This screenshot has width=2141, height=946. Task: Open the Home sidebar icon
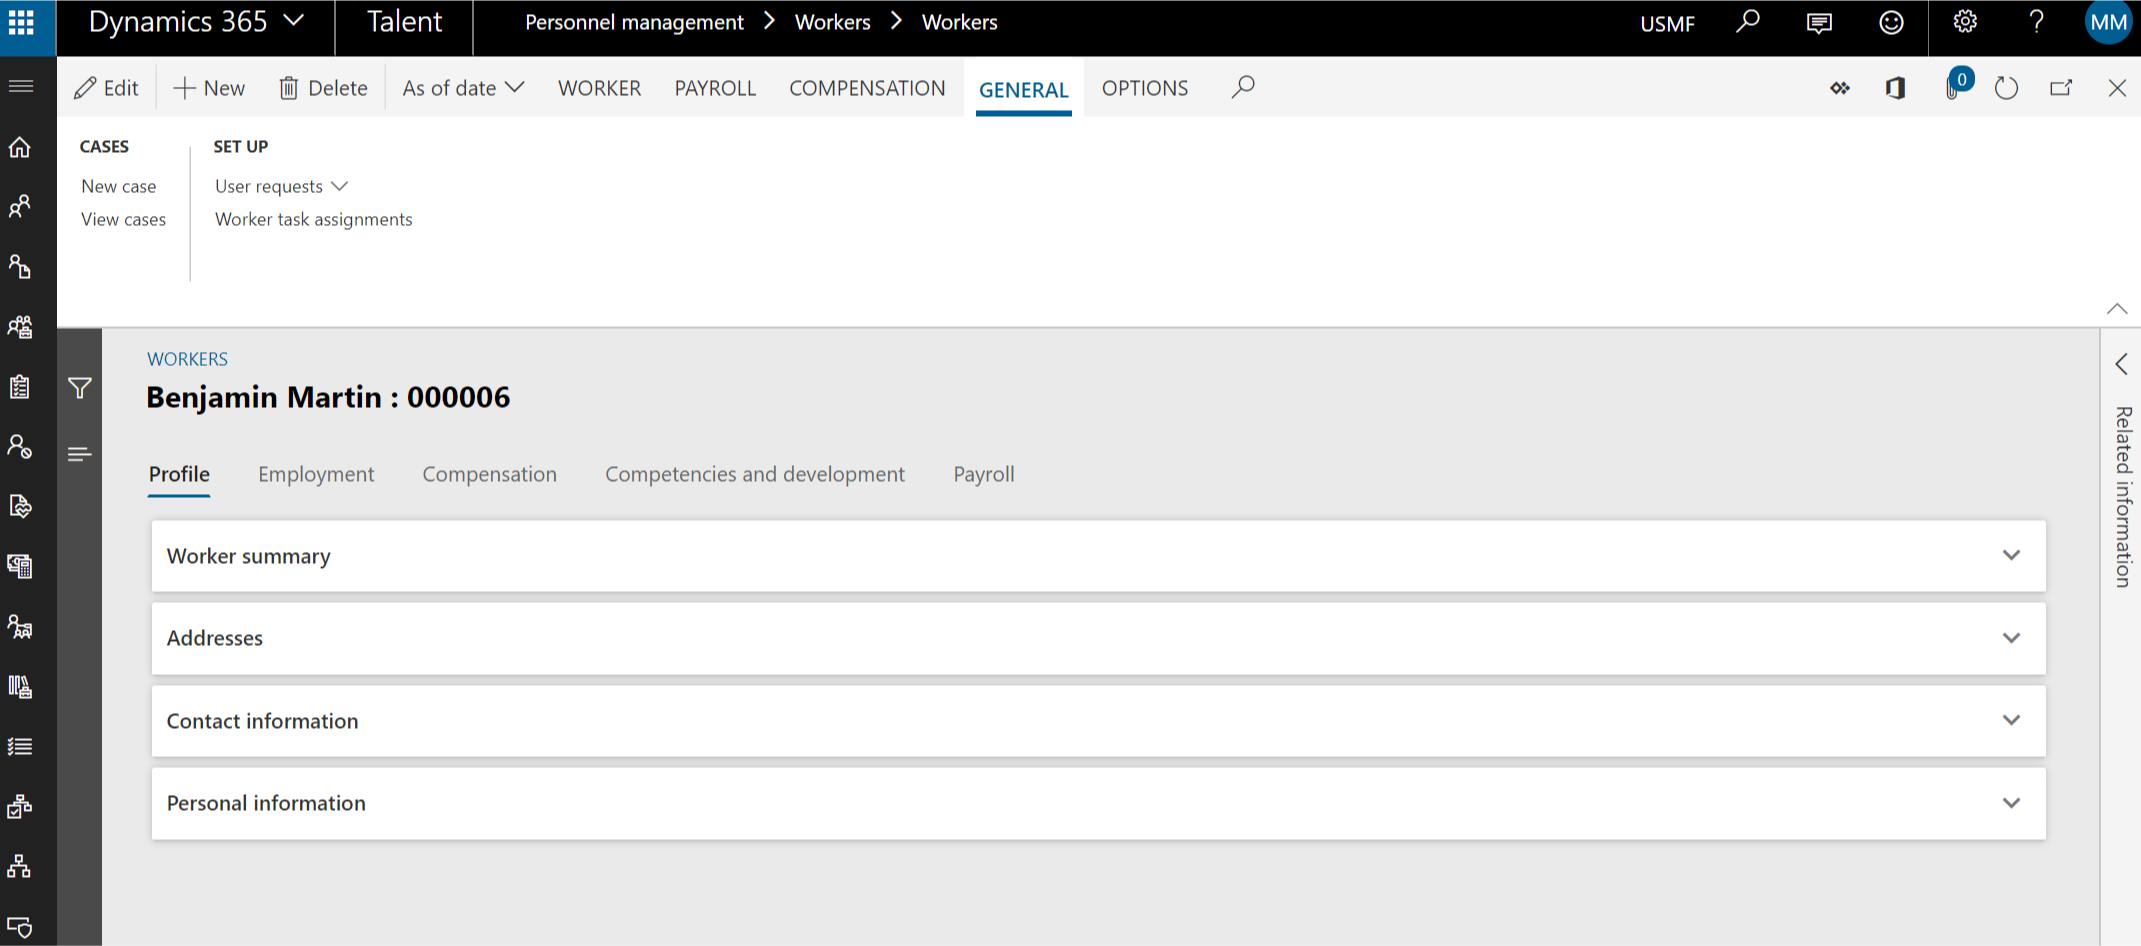20,147
